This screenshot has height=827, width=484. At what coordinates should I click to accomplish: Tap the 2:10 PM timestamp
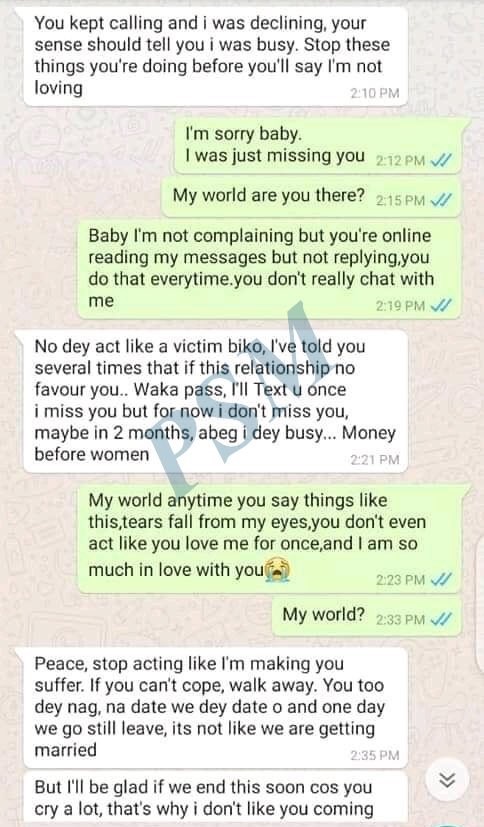point(375,93)
